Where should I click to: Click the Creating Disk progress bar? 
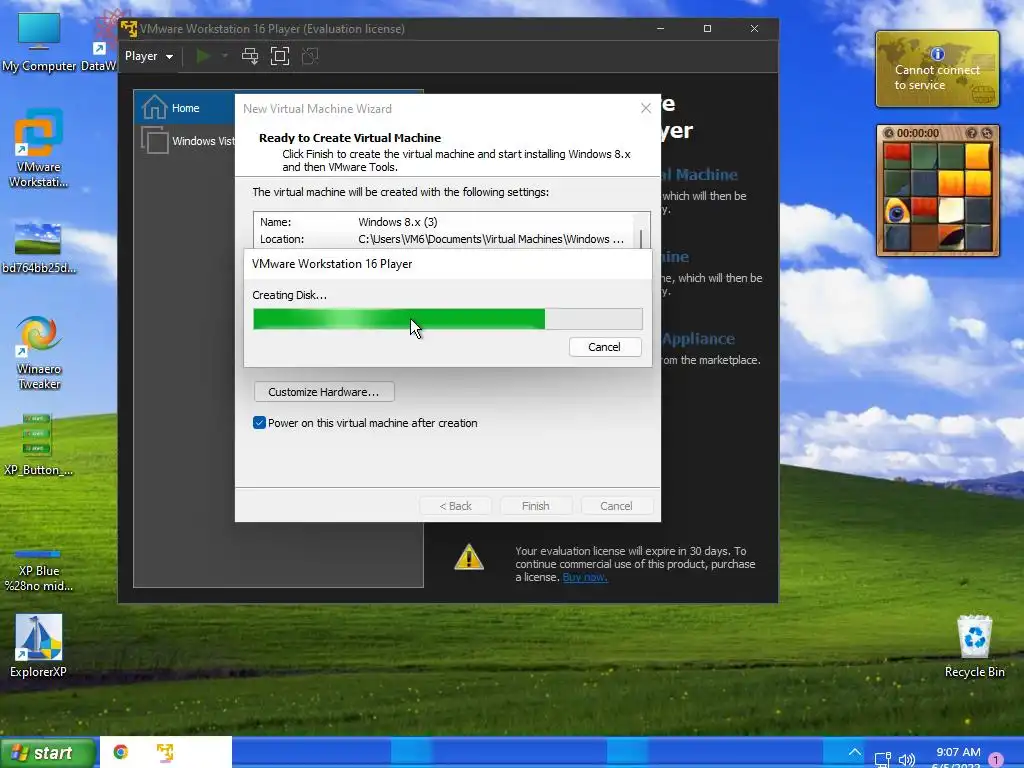click(x=448, y=319)
